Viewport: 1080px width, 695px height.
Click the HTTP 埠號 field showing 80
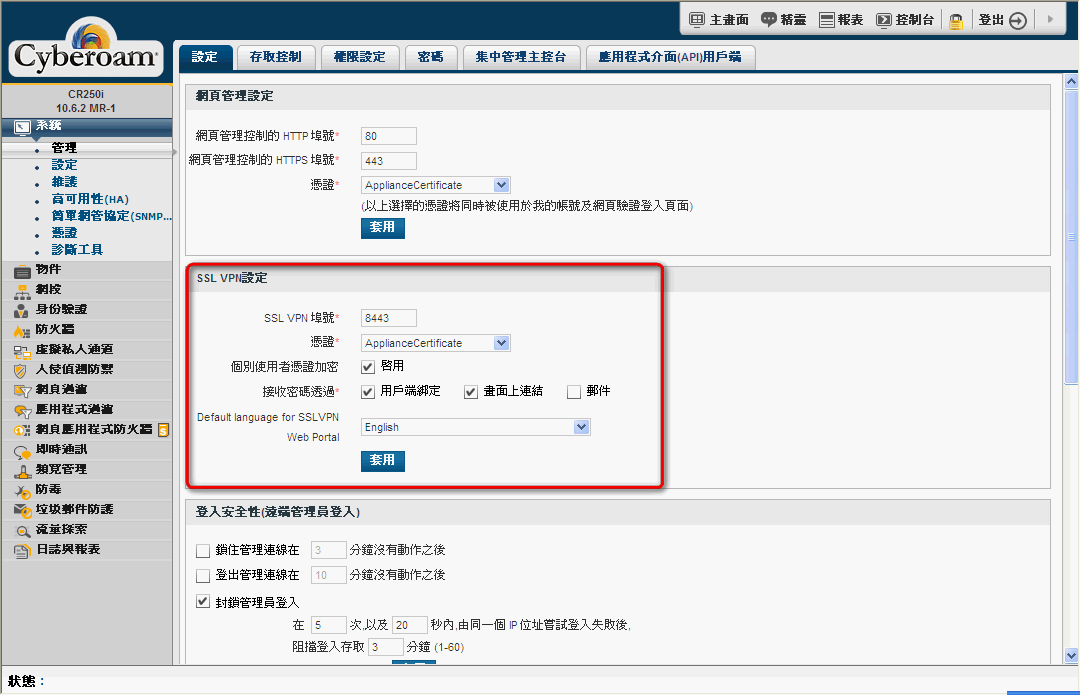point(388,136)
